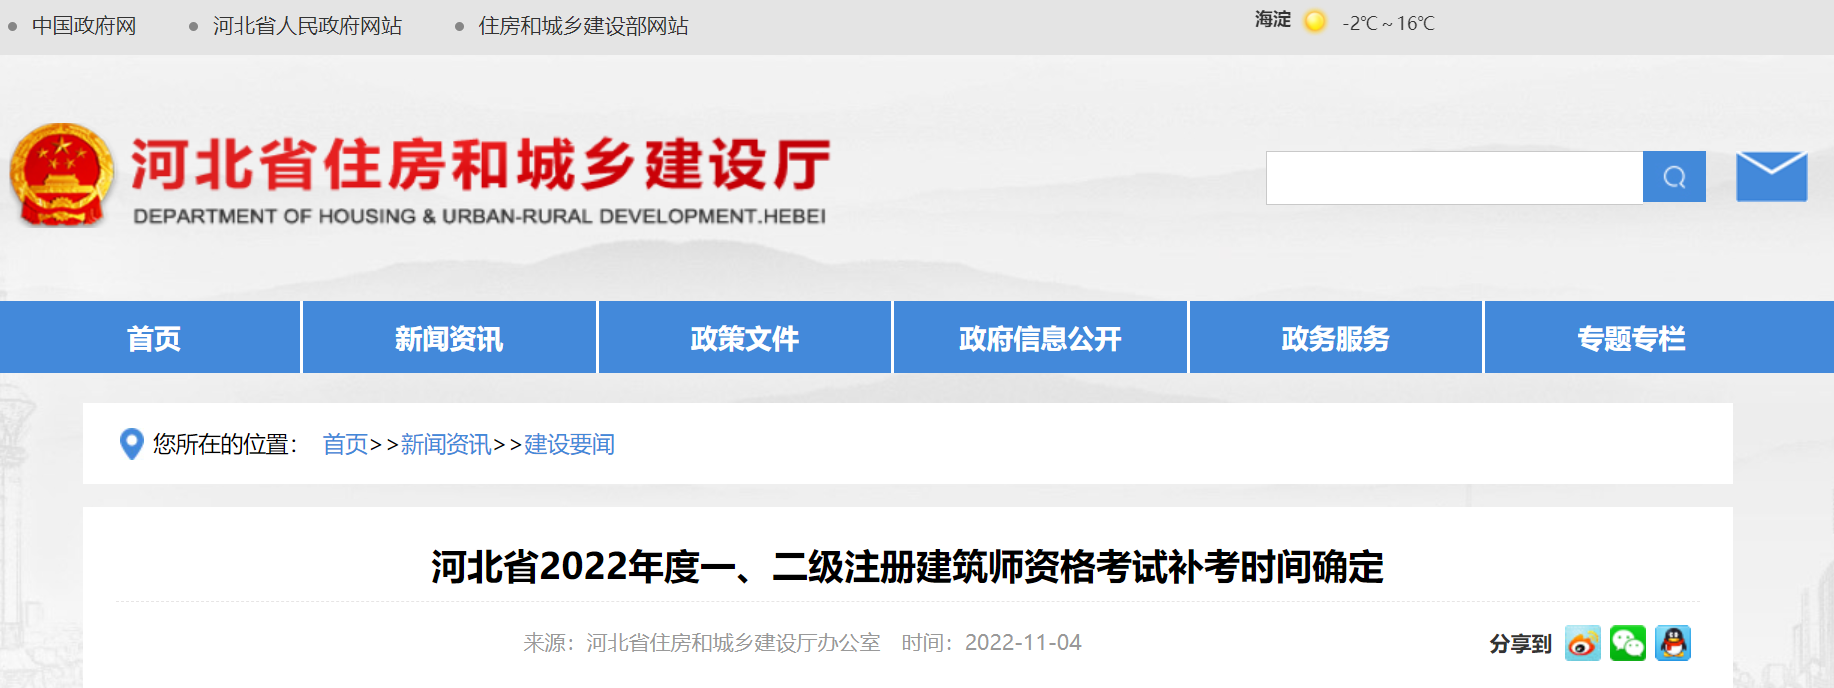The image size is (1834, 688).
Task: Open the 河北省人民政府网站 link
Action: click(307, 26)
